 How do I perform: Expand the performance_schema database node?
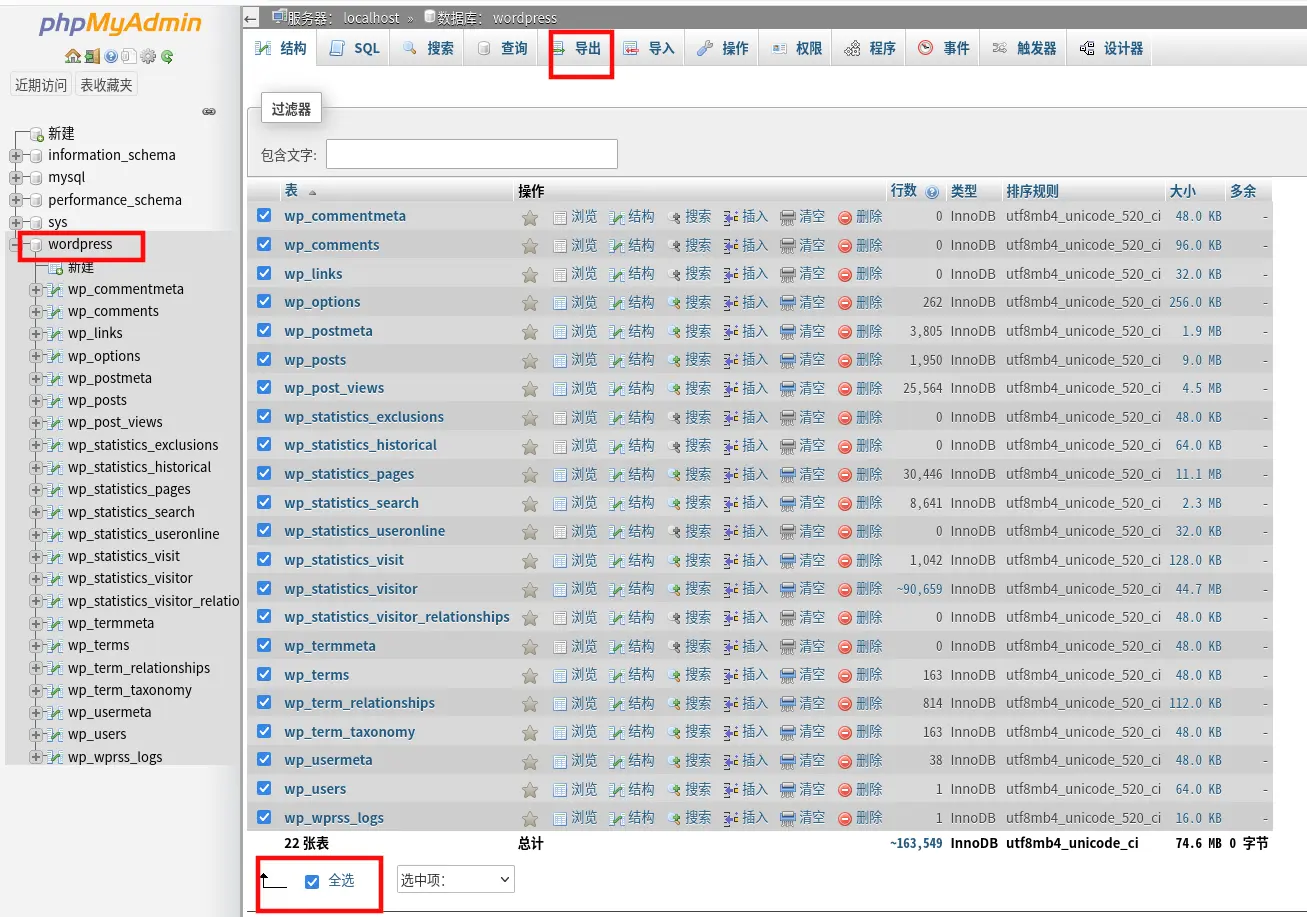16,200
